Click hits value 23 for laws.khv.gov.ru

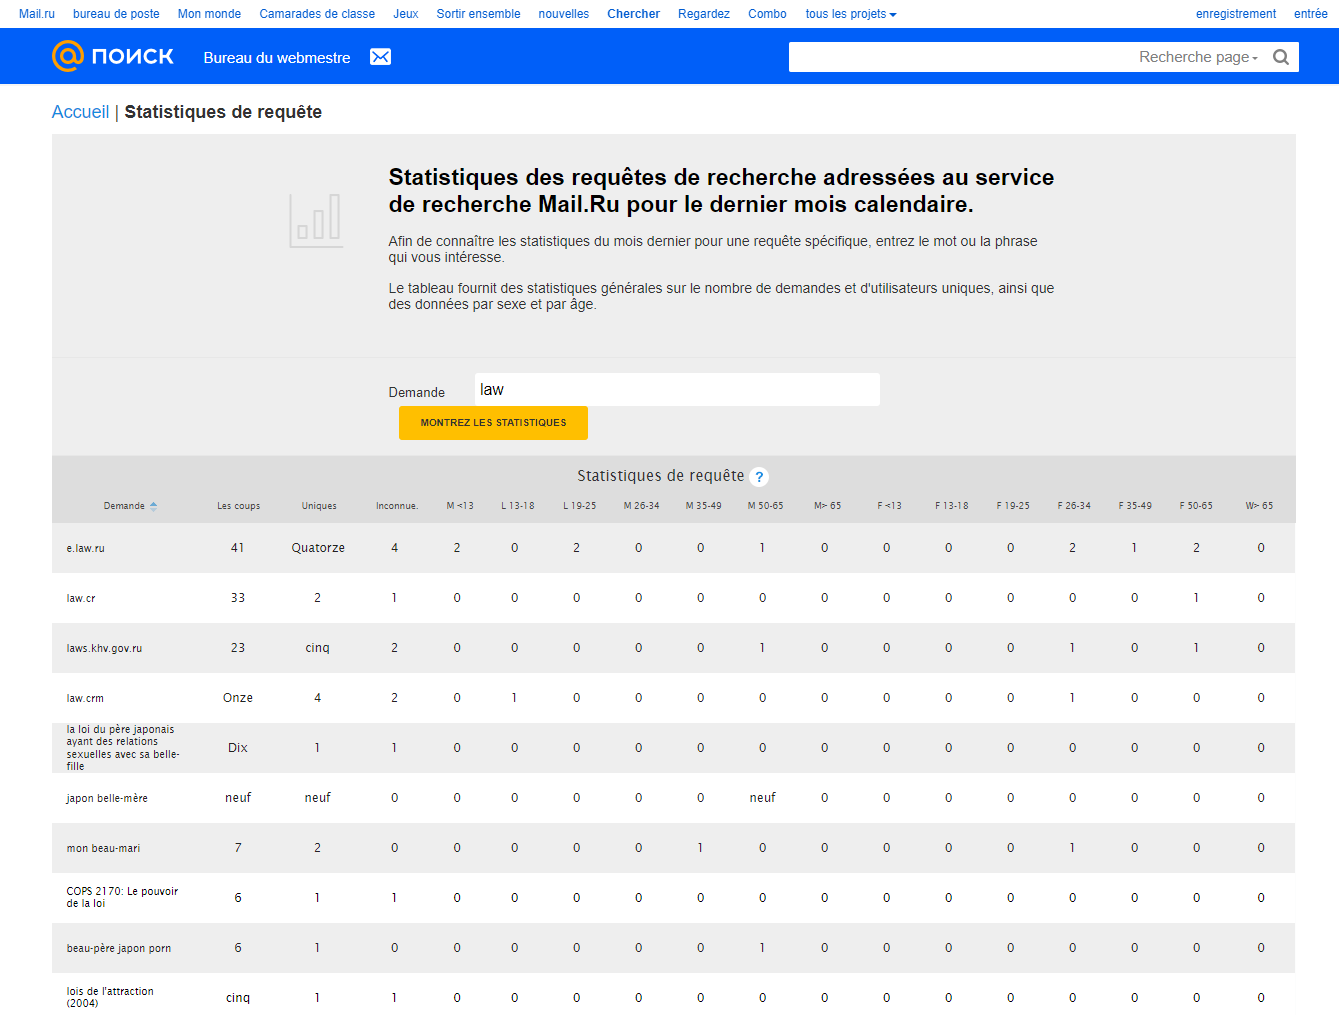(x=238, y=648)
